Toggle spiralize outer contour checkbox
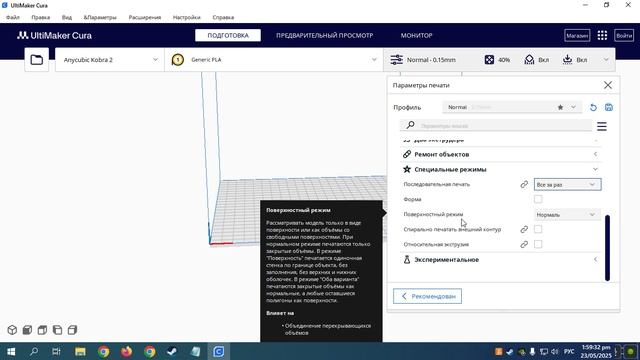640x360 pixels. (x=538, y=229)
